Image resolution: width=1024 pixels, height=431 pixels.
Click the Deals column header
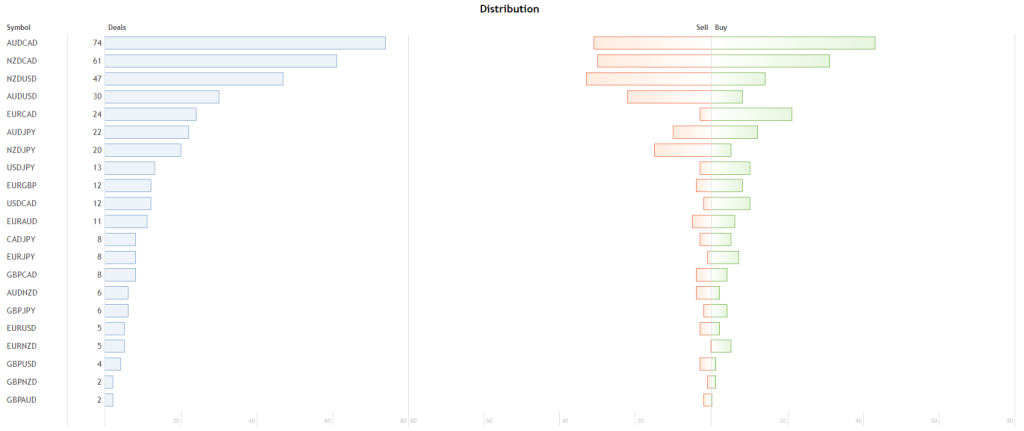[x=117, y=27]
